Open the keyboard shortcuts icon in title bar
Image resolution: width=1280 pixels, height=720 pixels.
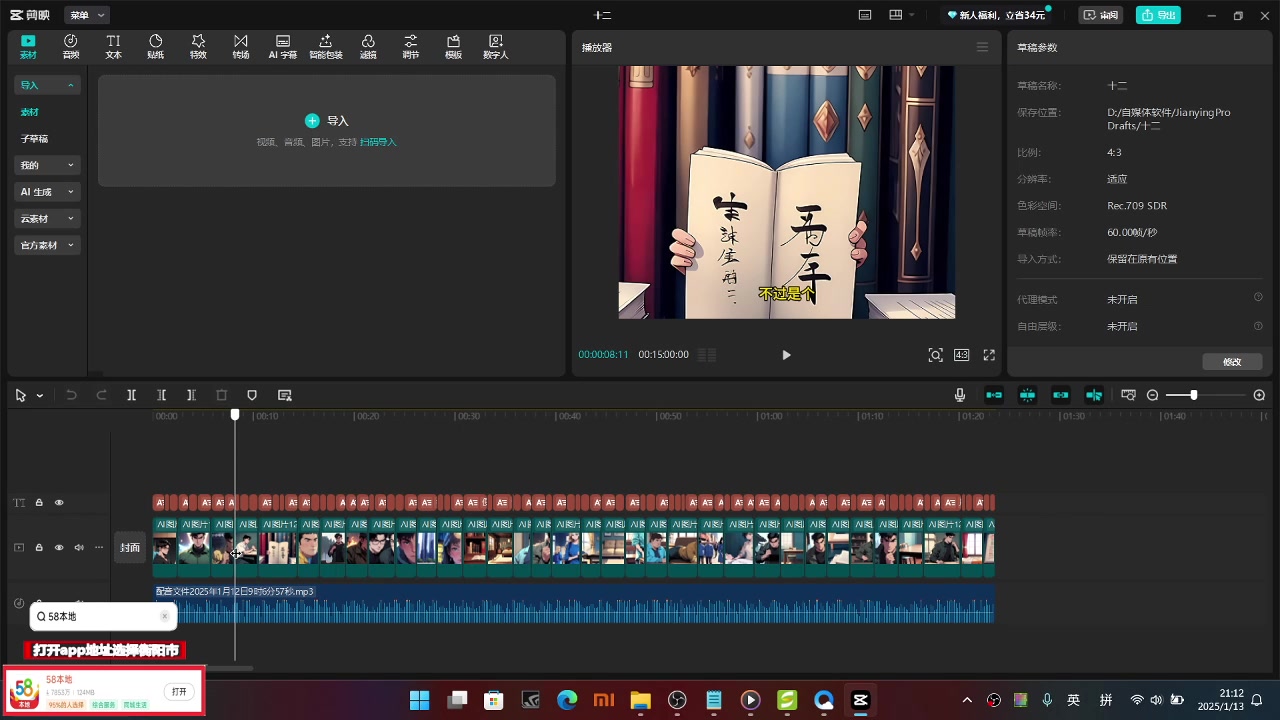point(865,15)
